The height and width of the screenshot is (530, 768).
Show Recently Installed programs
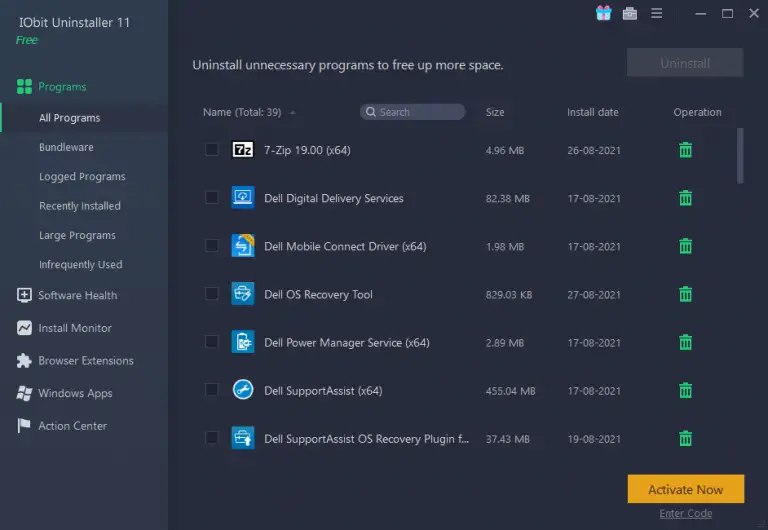tap(80, 206)
